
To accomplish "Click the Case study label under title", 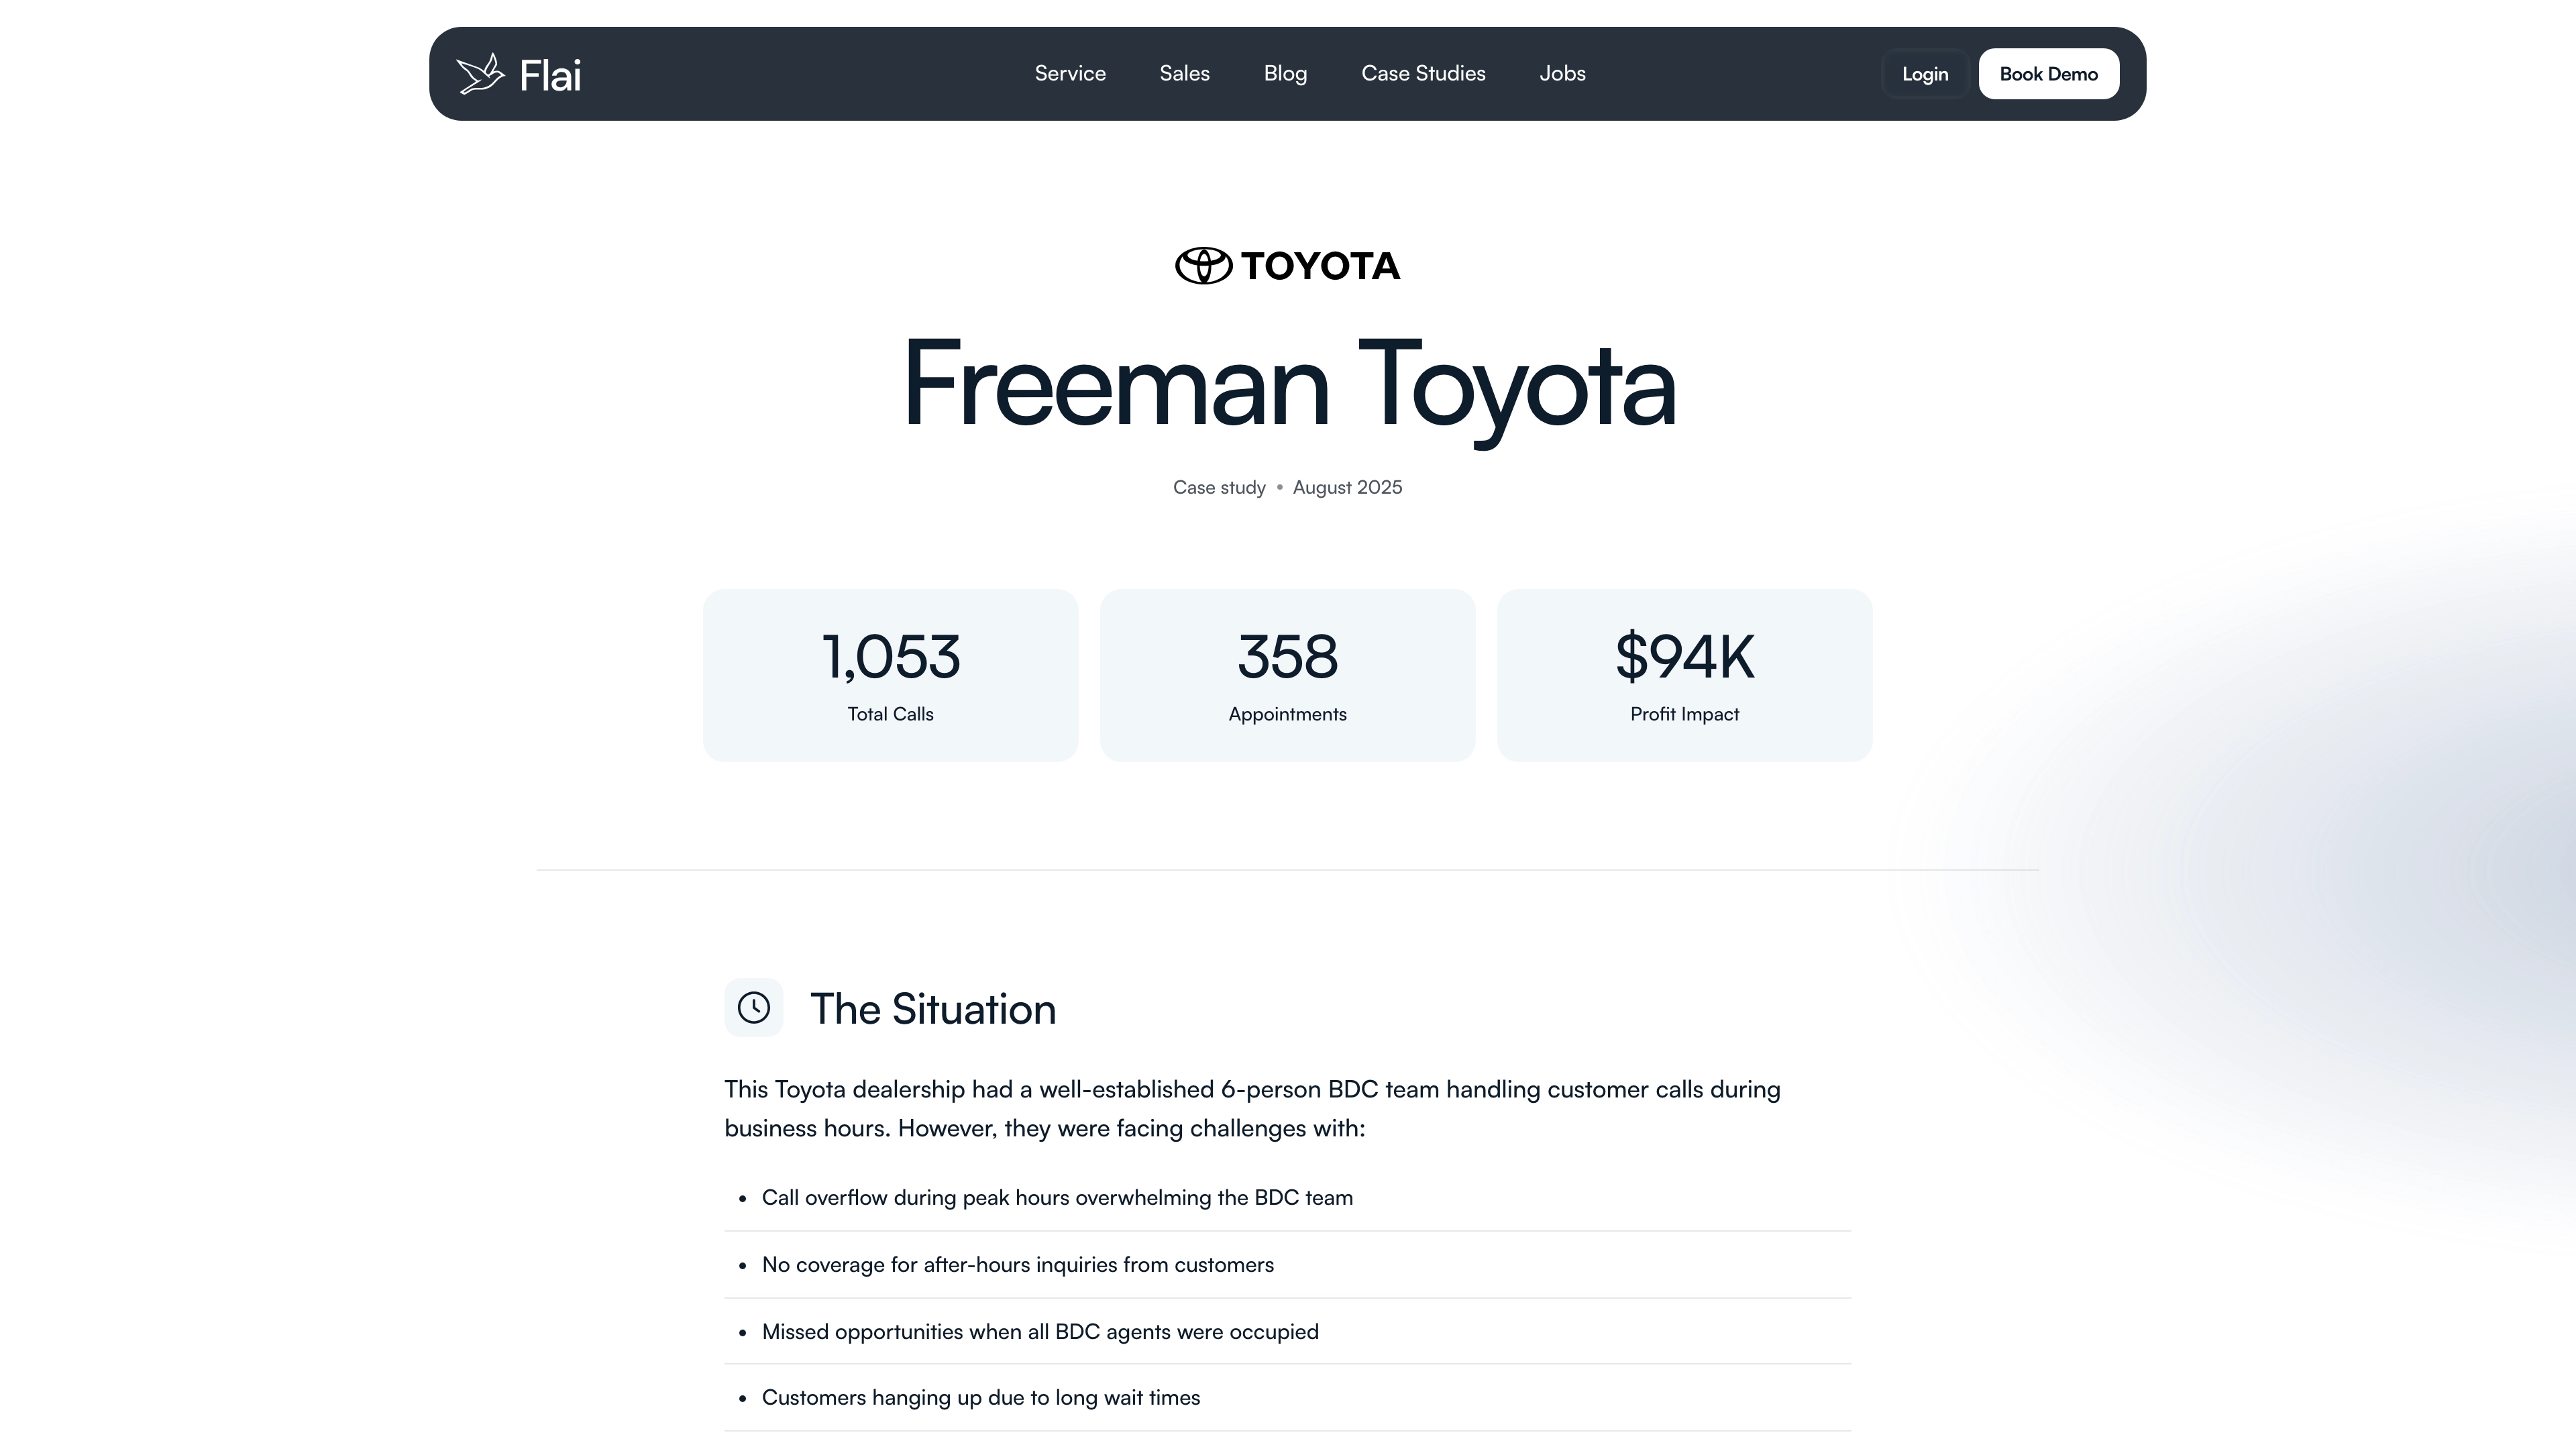I will click(x=1219, y=487).
